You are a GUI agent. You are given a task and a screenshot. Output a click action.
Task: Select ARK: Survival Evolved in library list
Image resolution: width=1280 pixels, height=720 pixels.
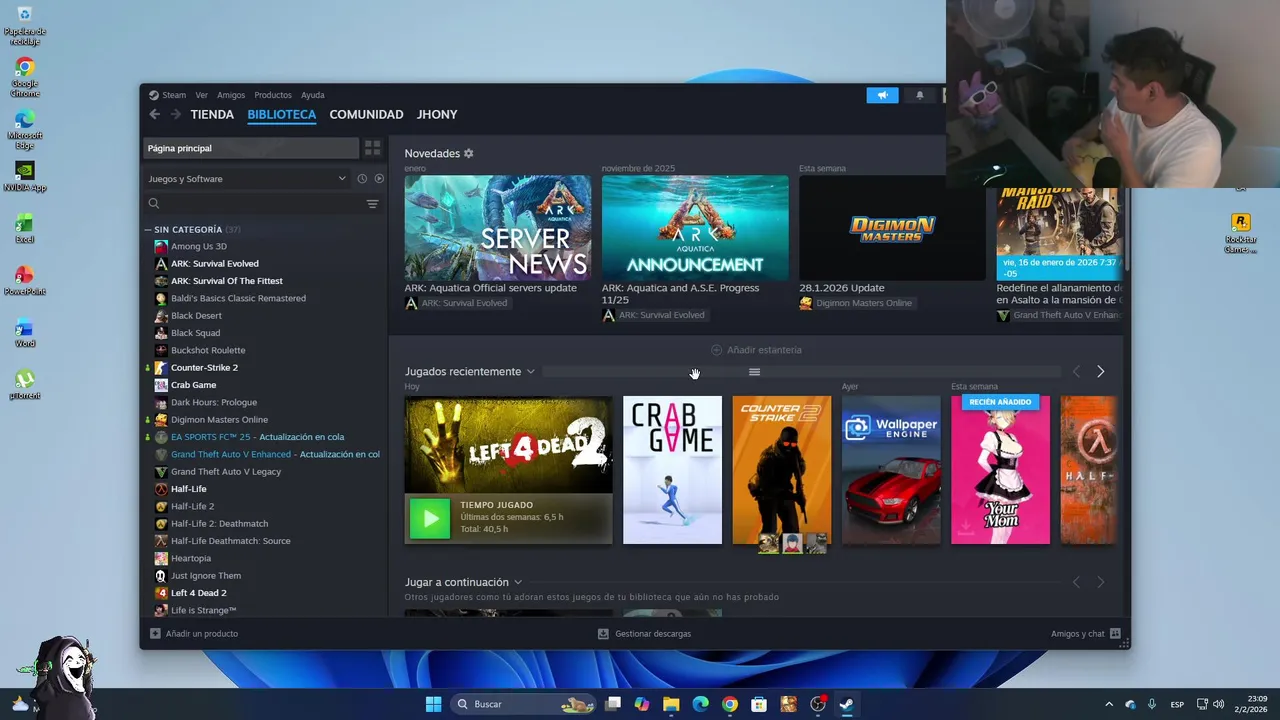214,264
